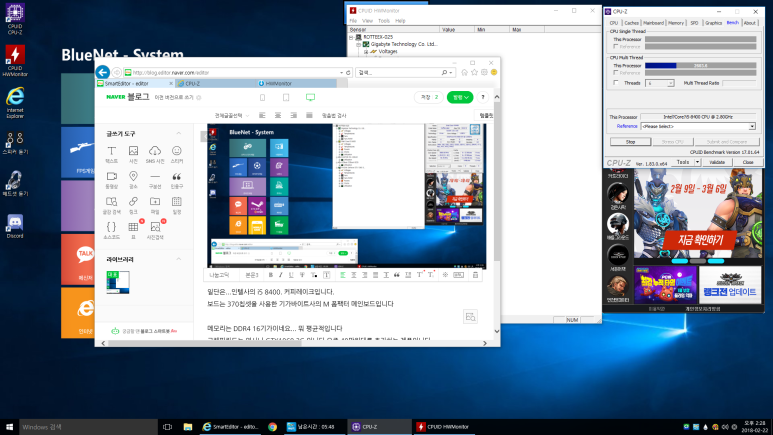Open the Schedule calendar tool

tap(176, 205)
